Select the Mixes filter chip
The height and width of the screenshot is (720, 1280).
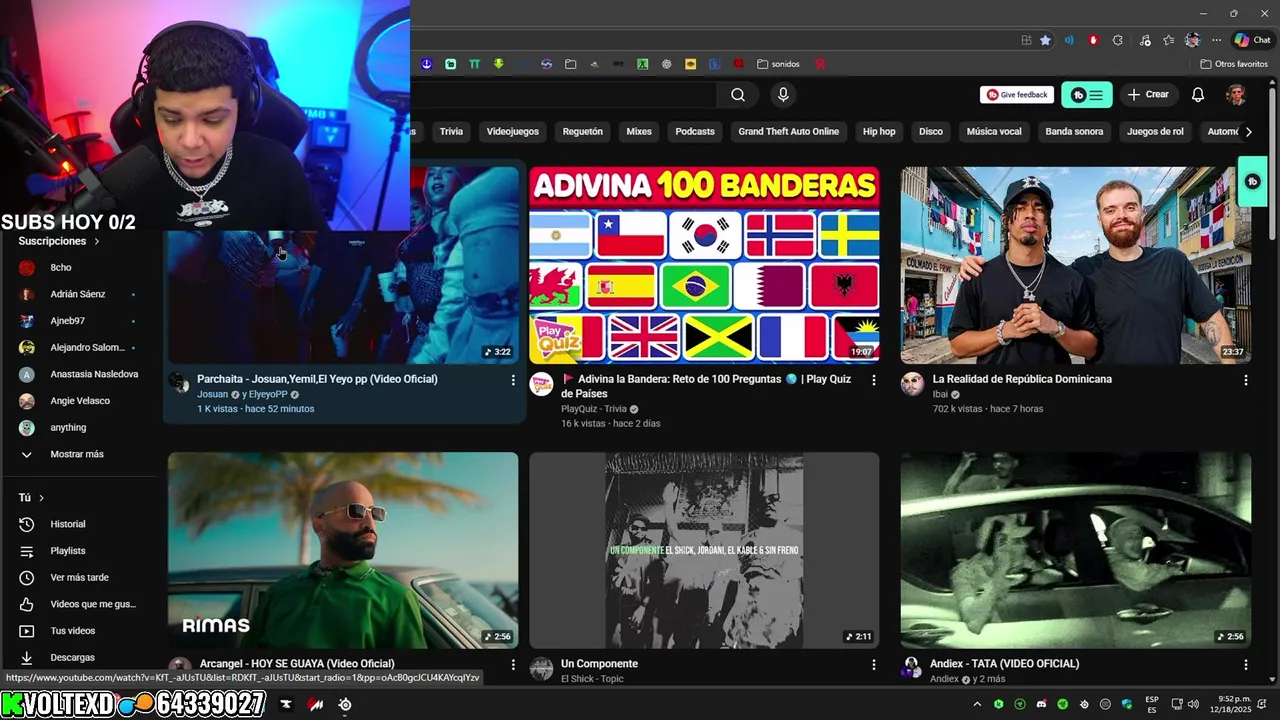[x=639, y=131]
